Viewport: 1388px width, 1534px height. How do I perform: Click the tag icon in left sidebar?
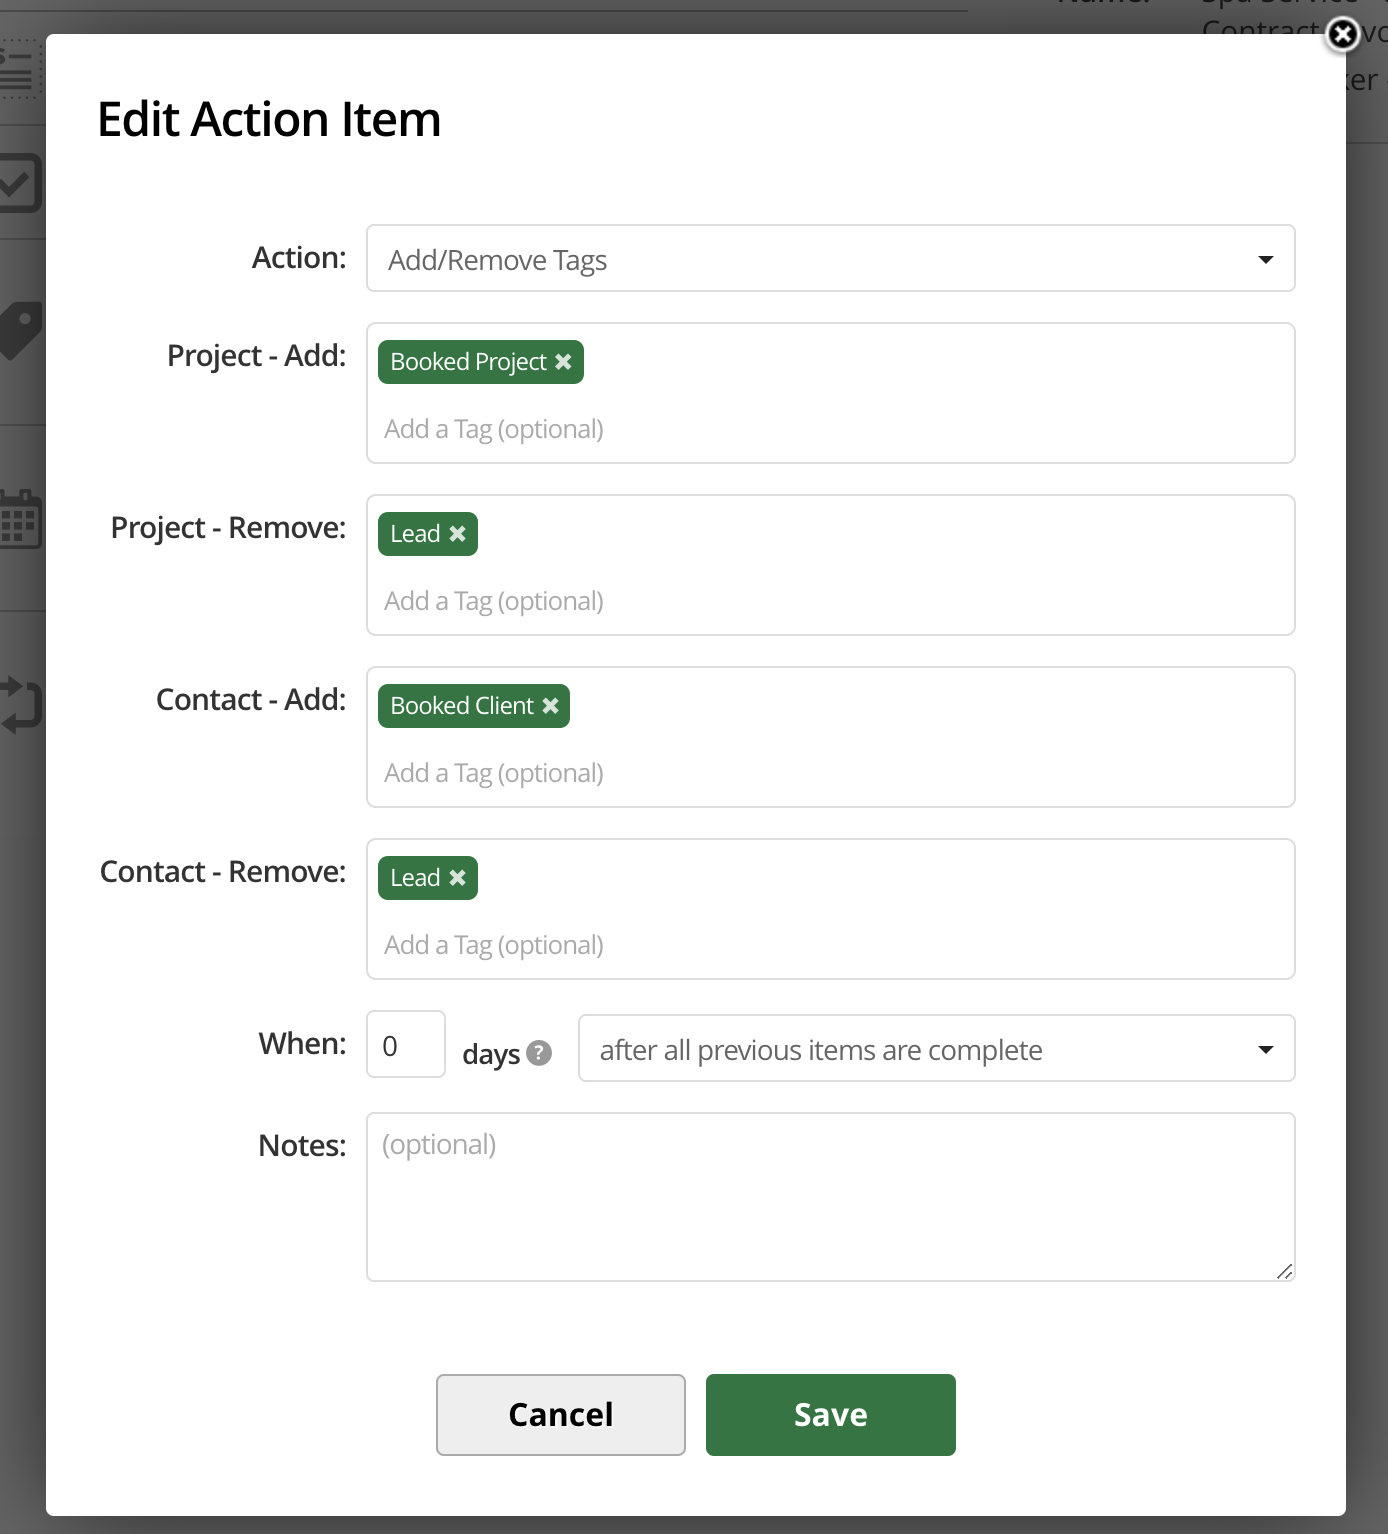(x=20, y=329)
